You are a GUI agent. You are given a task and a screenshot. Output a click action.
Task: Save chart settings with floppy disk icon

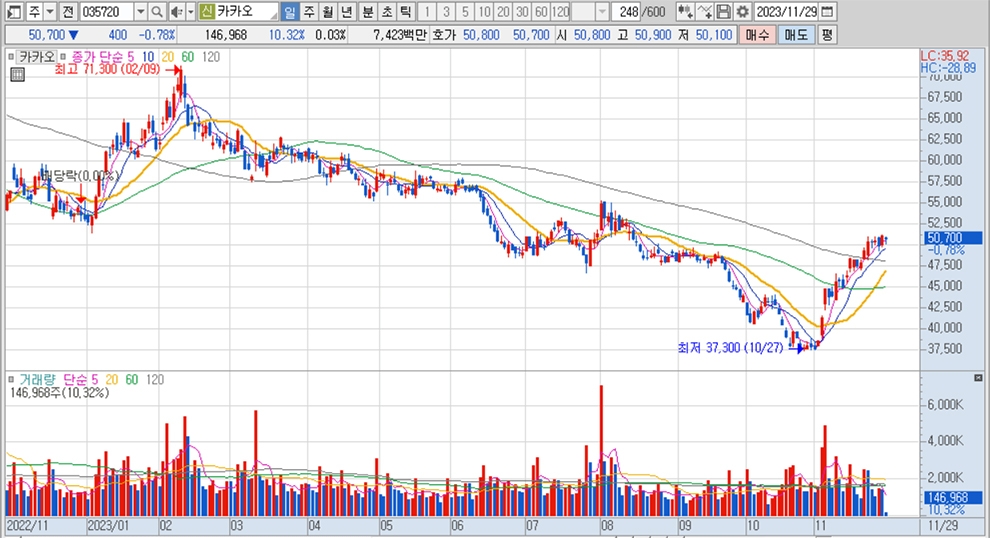724,11
